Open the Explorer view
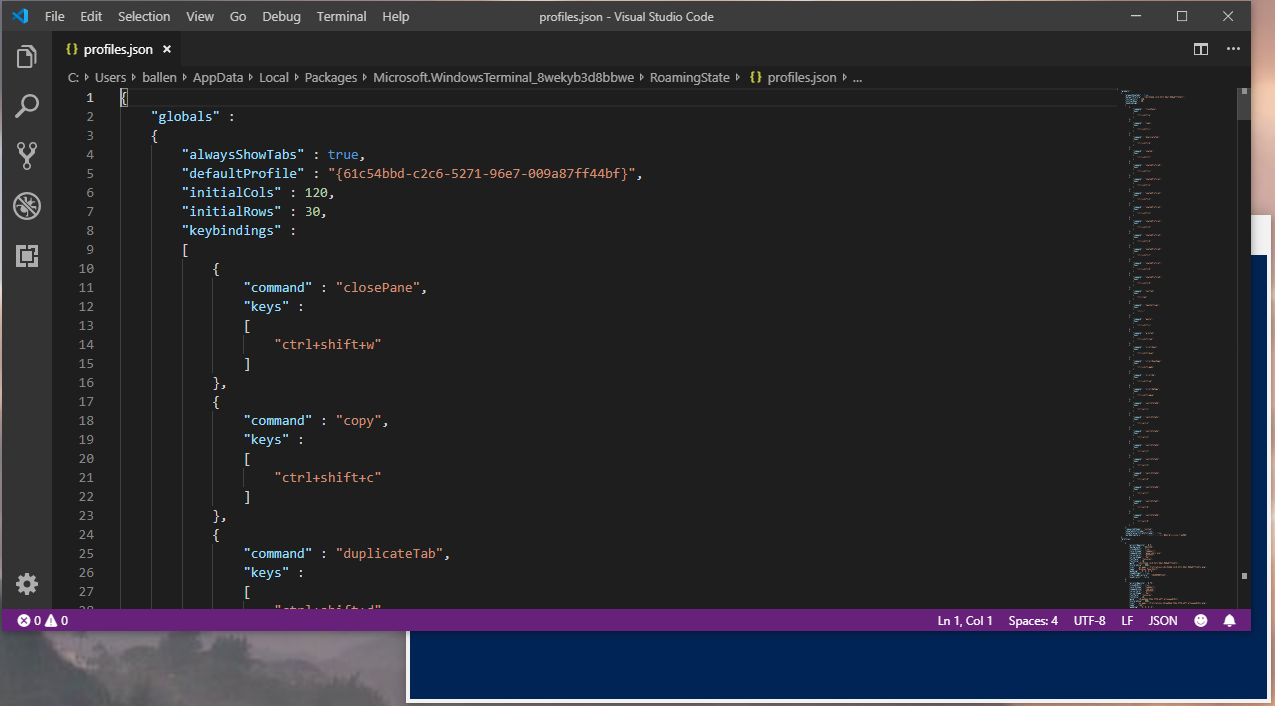This screenshot has height=706, width=1275. pos(26,57)
